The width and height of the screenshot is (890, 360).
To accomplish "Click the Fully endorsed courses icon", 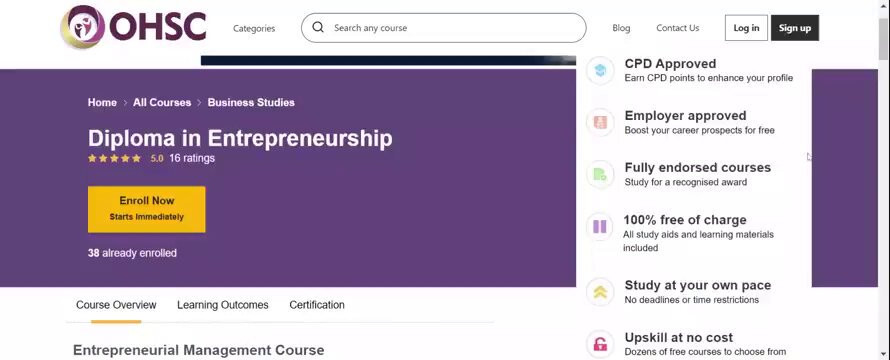I will (600, 174).
